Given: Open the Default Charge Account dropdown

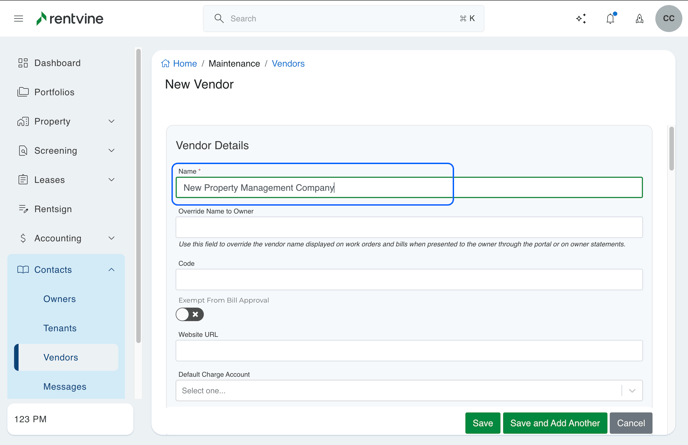Looking at the screenshot, I should pos(409,390).
